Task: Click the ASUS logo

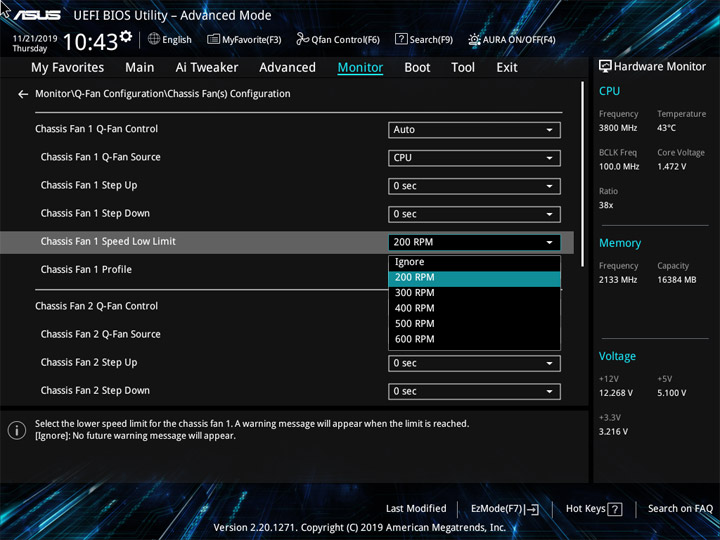Action: pyautogui.click(x=38, y=15)
